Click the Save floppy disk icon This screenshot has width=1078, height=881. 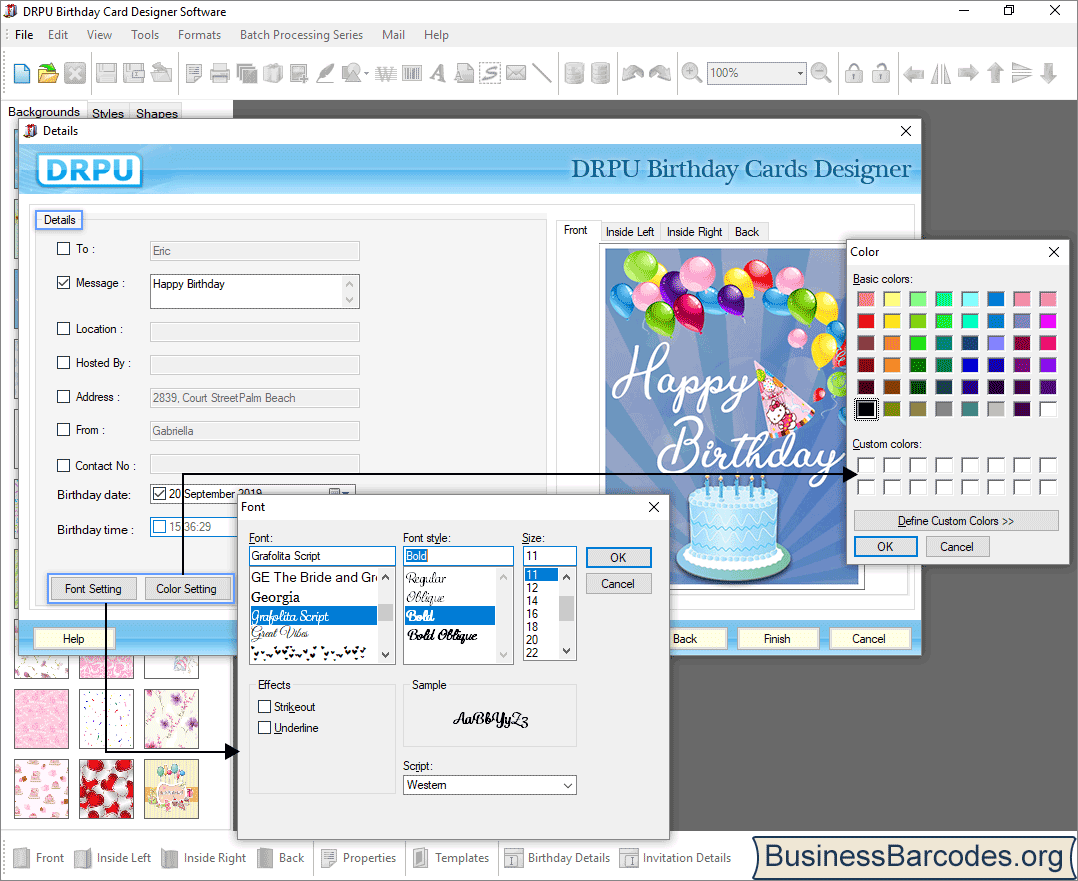tap(106, 73)
